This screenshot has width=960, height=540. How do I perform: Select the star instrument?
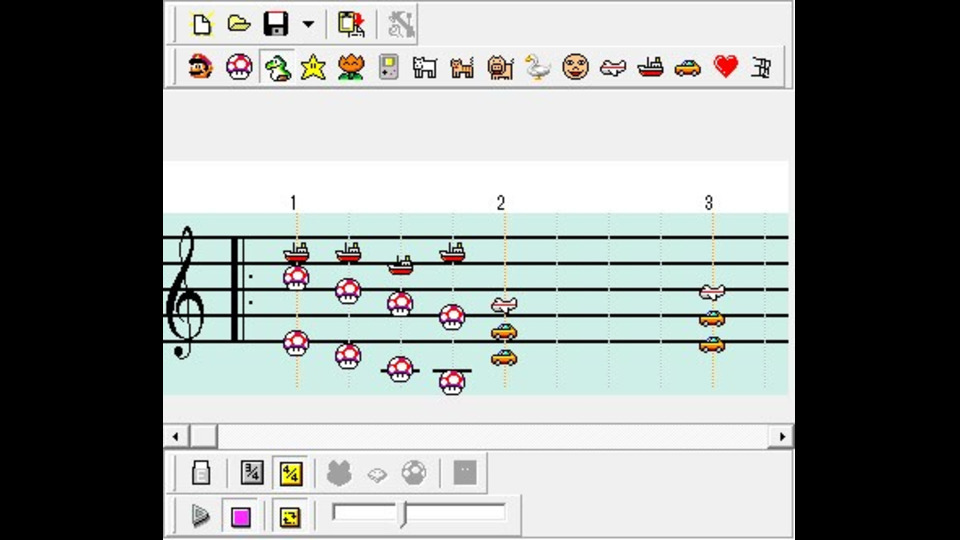pos(313,67)
